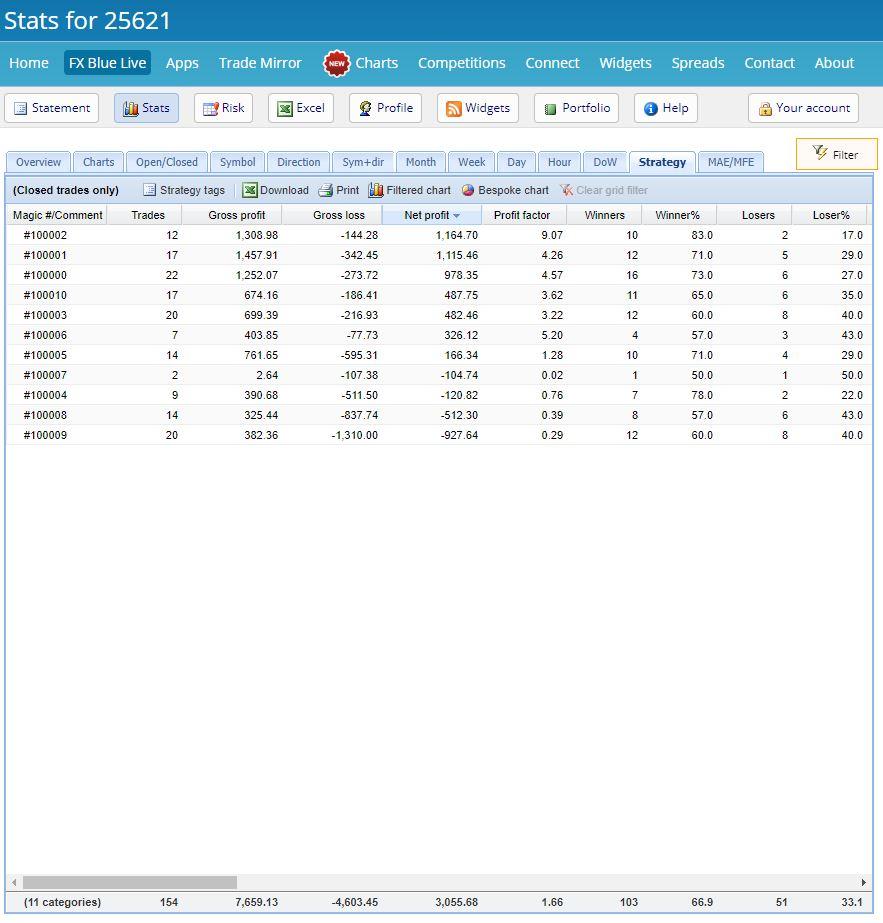Click the Bespoke chart toolbar label

click(x=513, y=190)
